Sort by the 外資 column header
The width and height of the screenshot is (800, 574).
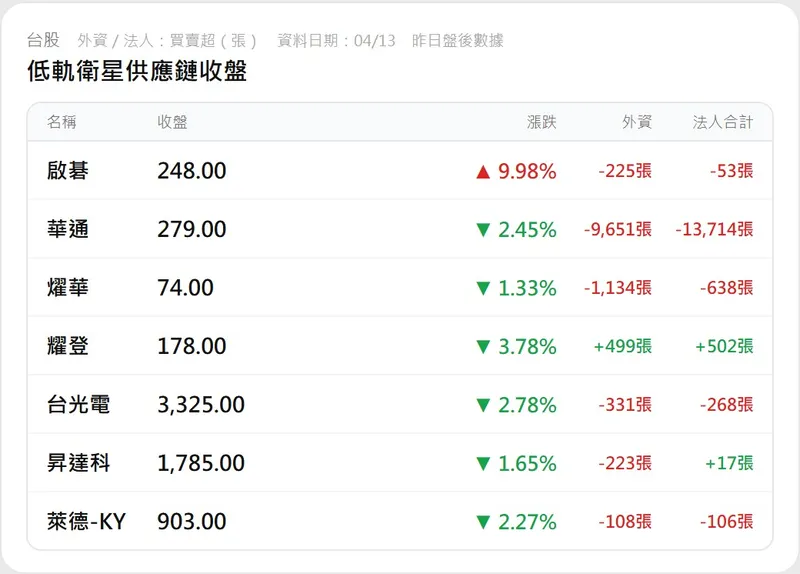636,122
